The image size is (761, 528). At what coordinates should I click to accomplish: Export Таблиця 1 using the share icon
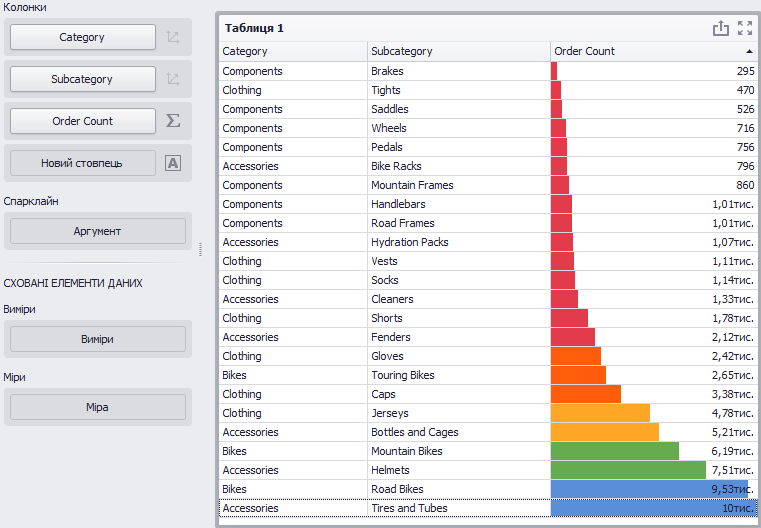pos(721,28)
